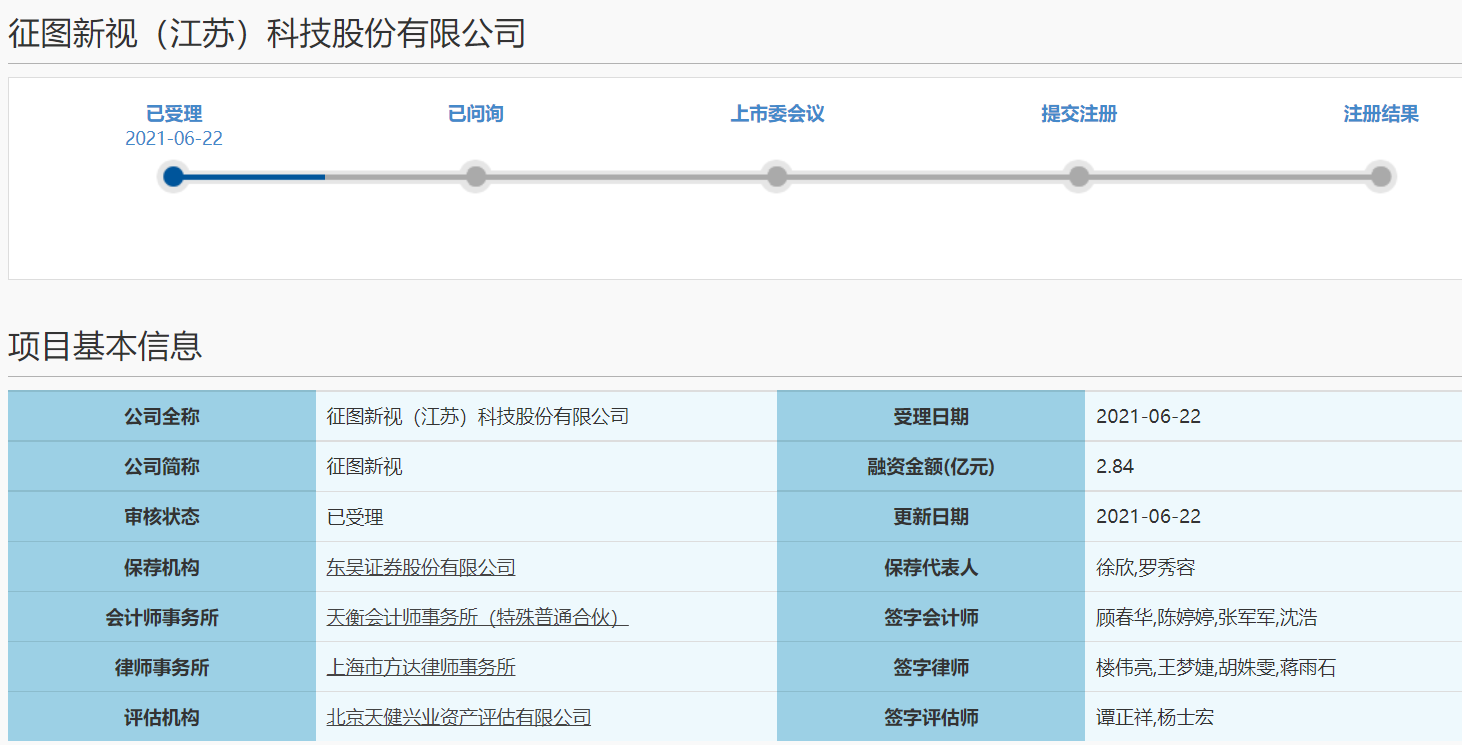This screenshot has height=745, width=1462.
Task: Click the 签字律师 header cell
Action: point(931,667)
